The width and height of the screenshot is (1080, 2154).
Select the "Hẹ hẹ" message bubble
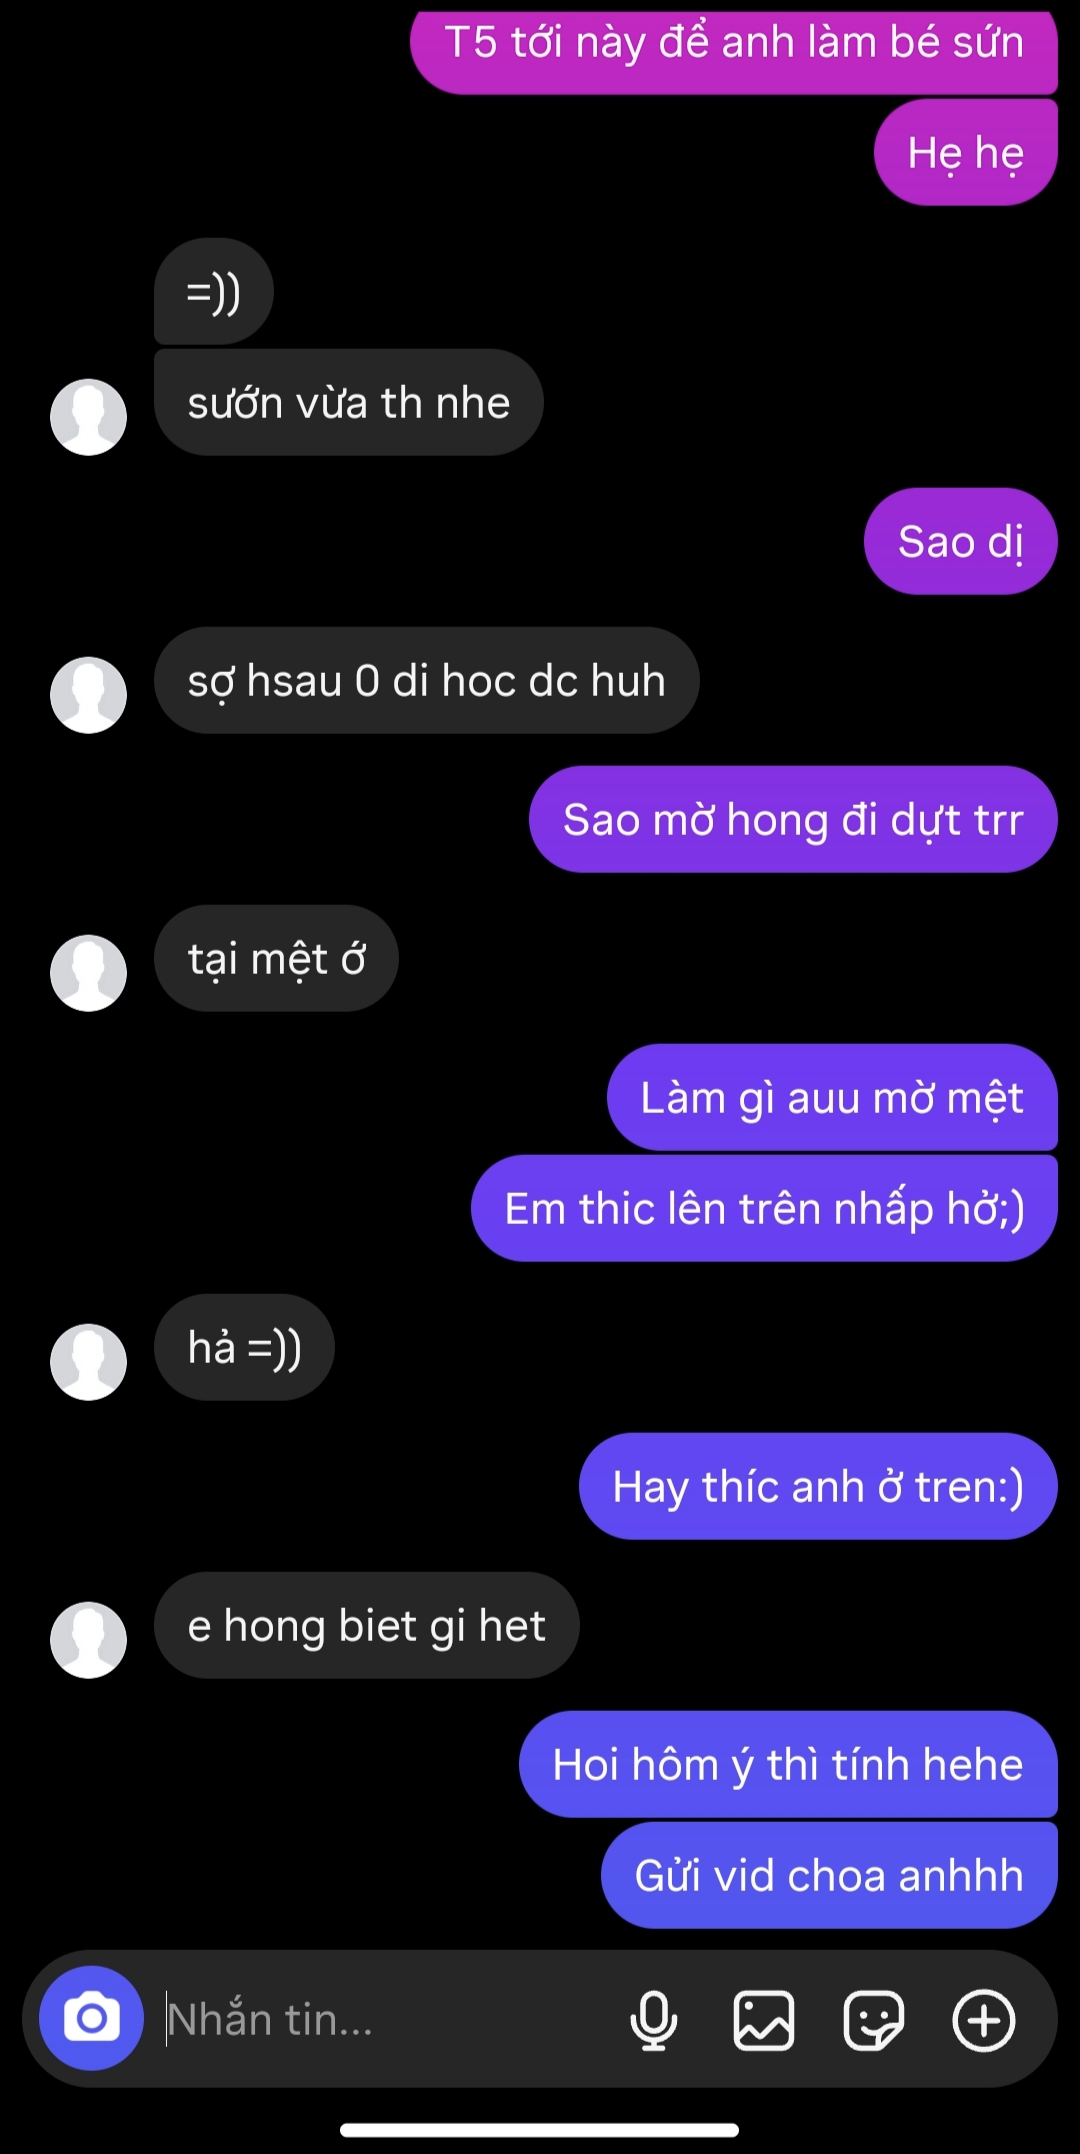pyautogui.click(x=965, y=152)
